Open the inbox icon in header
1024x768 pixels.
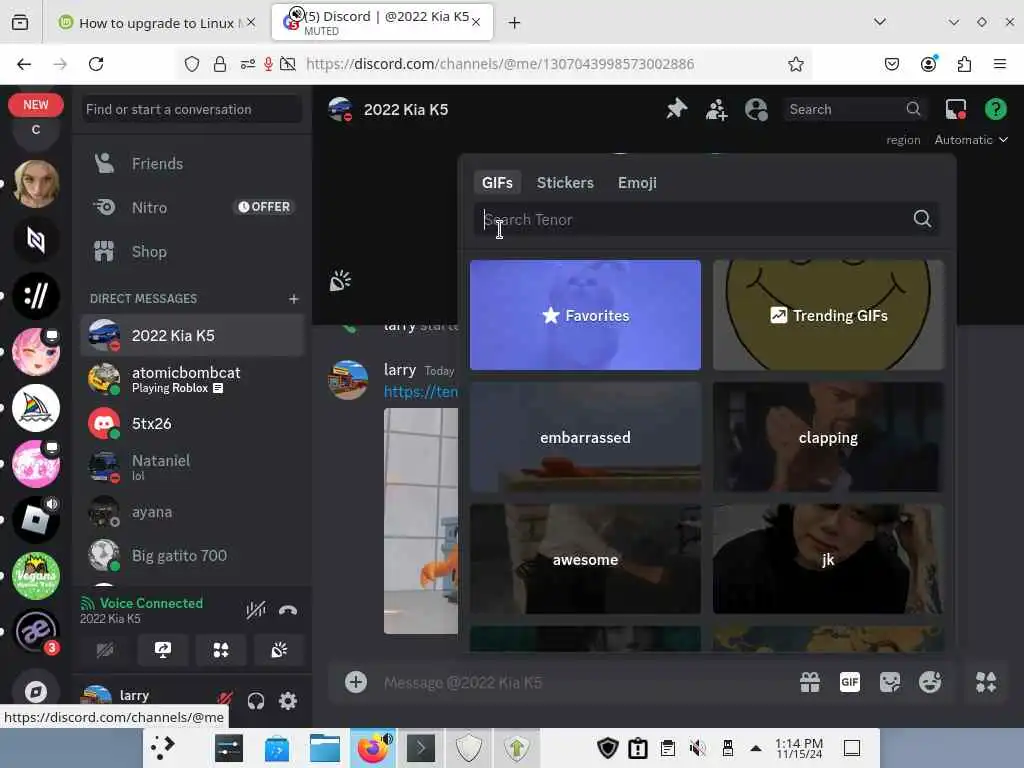click(955, 109)
